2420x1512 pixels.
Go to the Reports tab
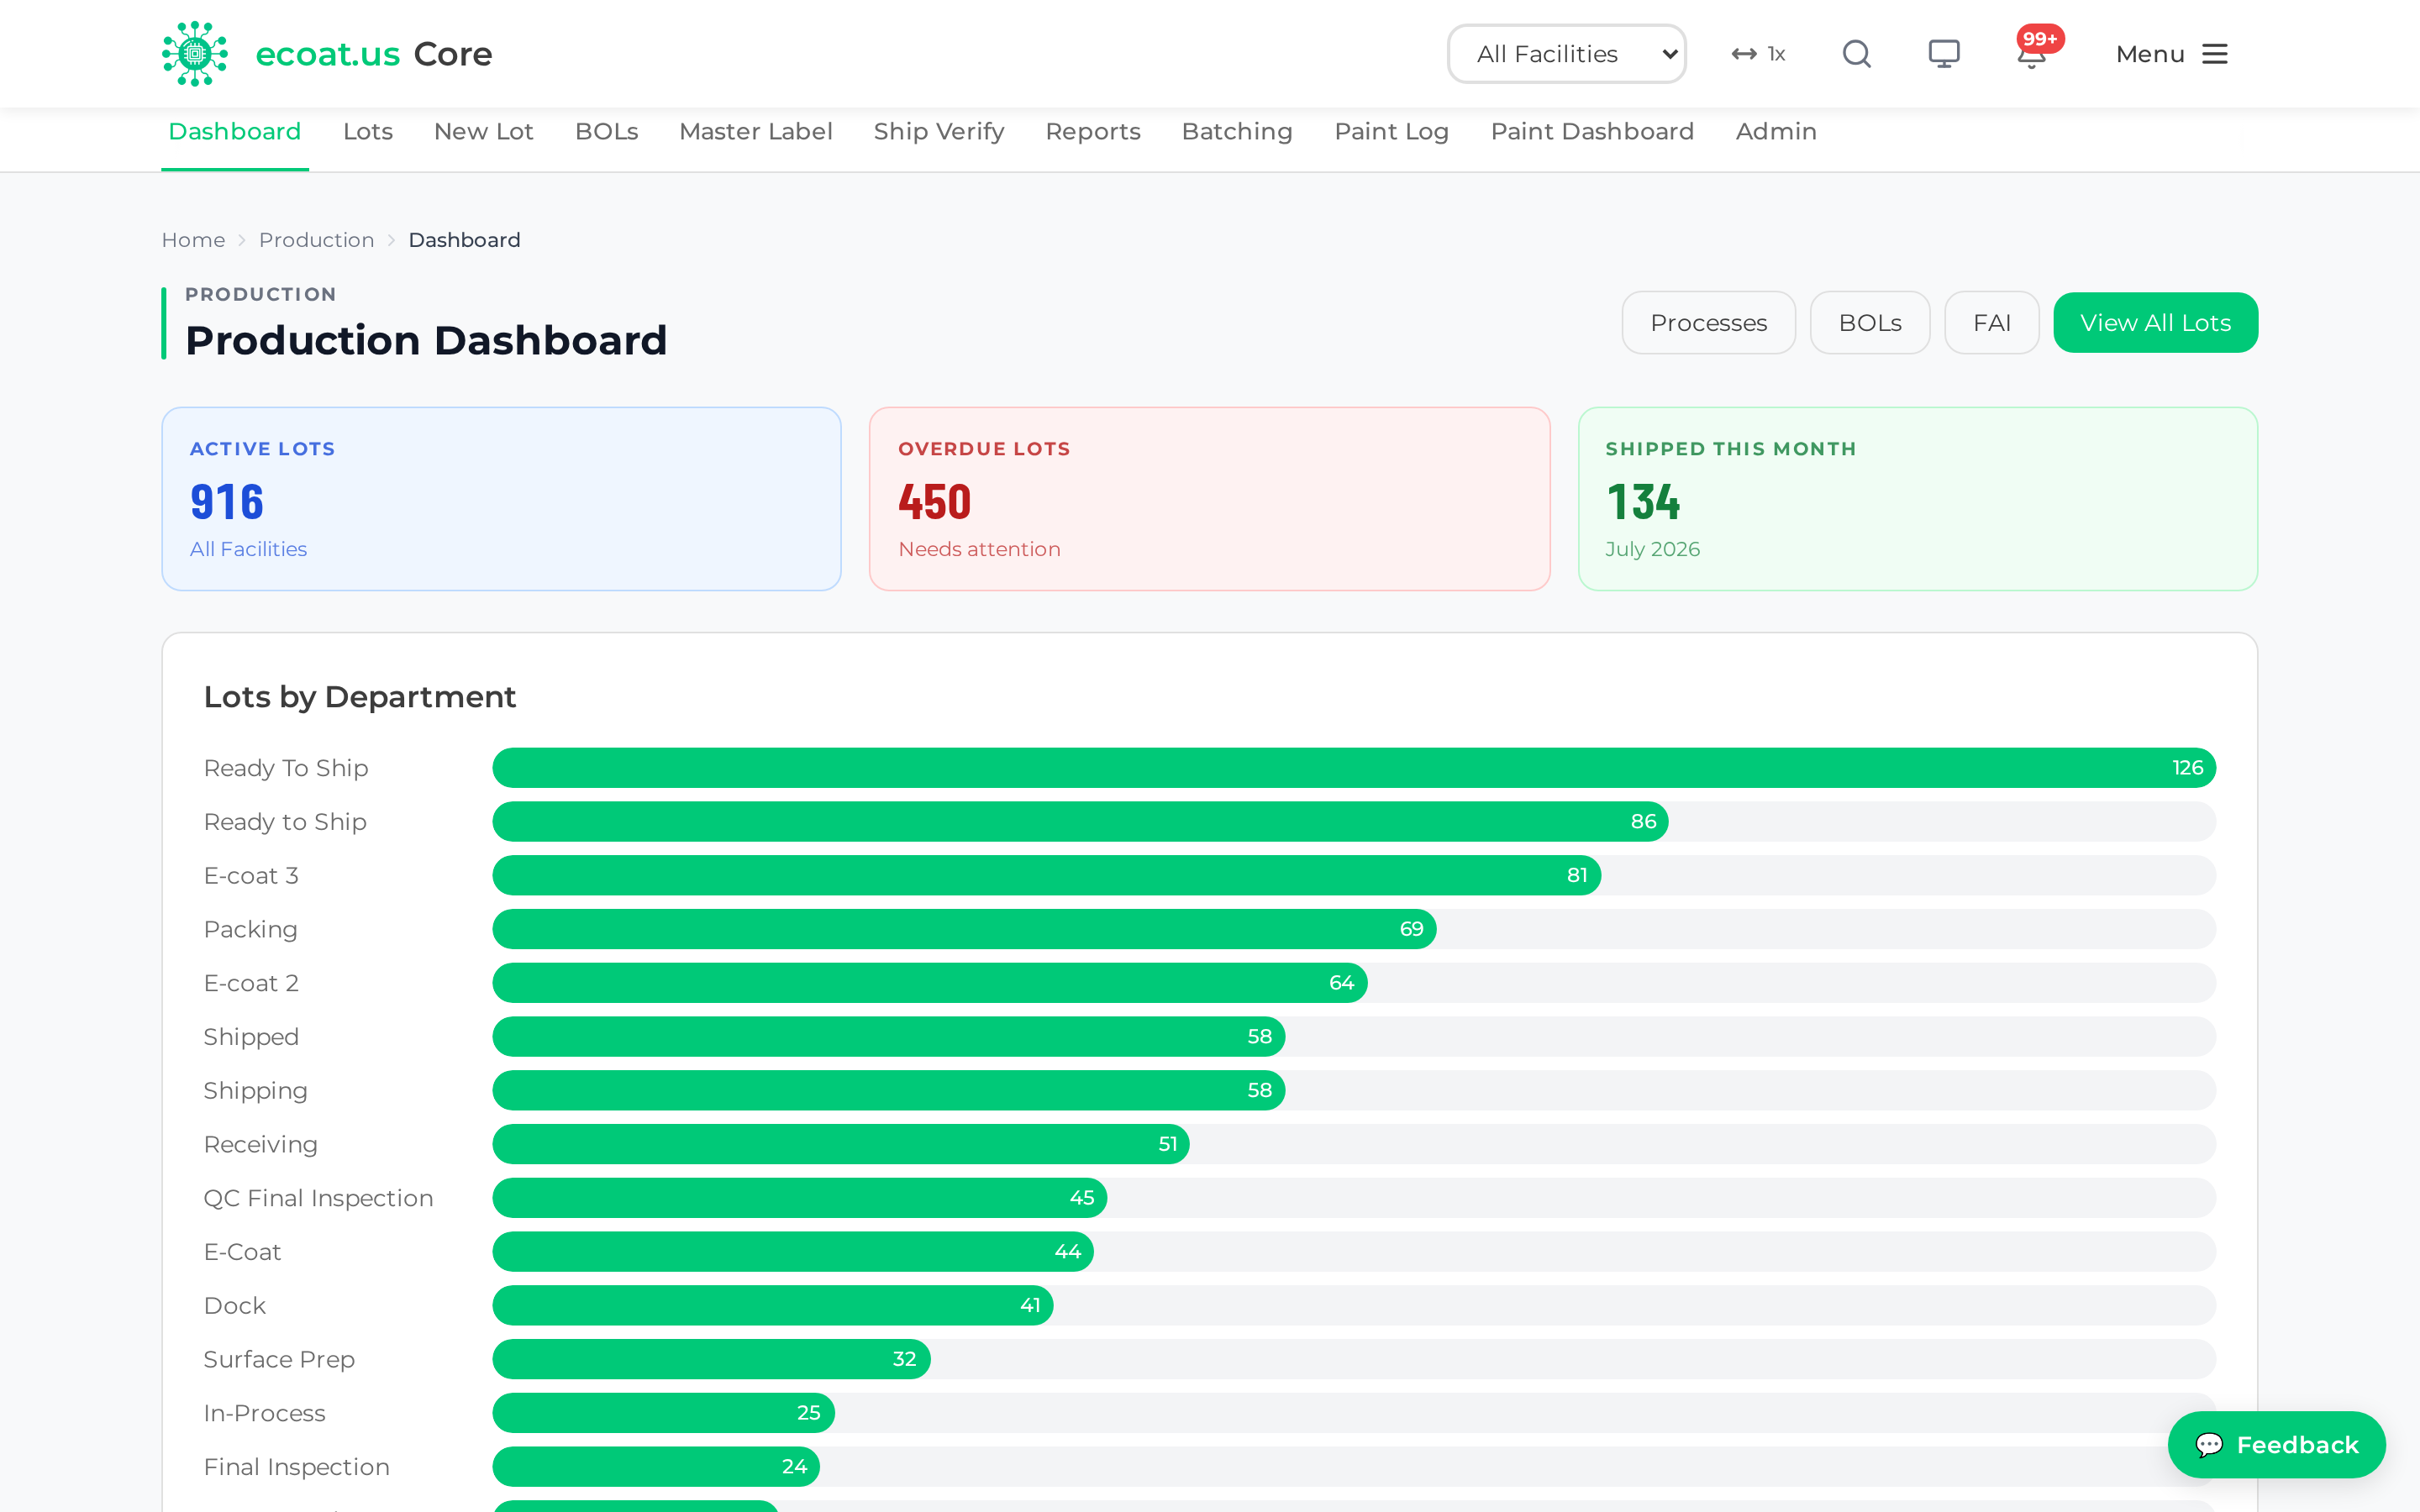[1093, 132]
